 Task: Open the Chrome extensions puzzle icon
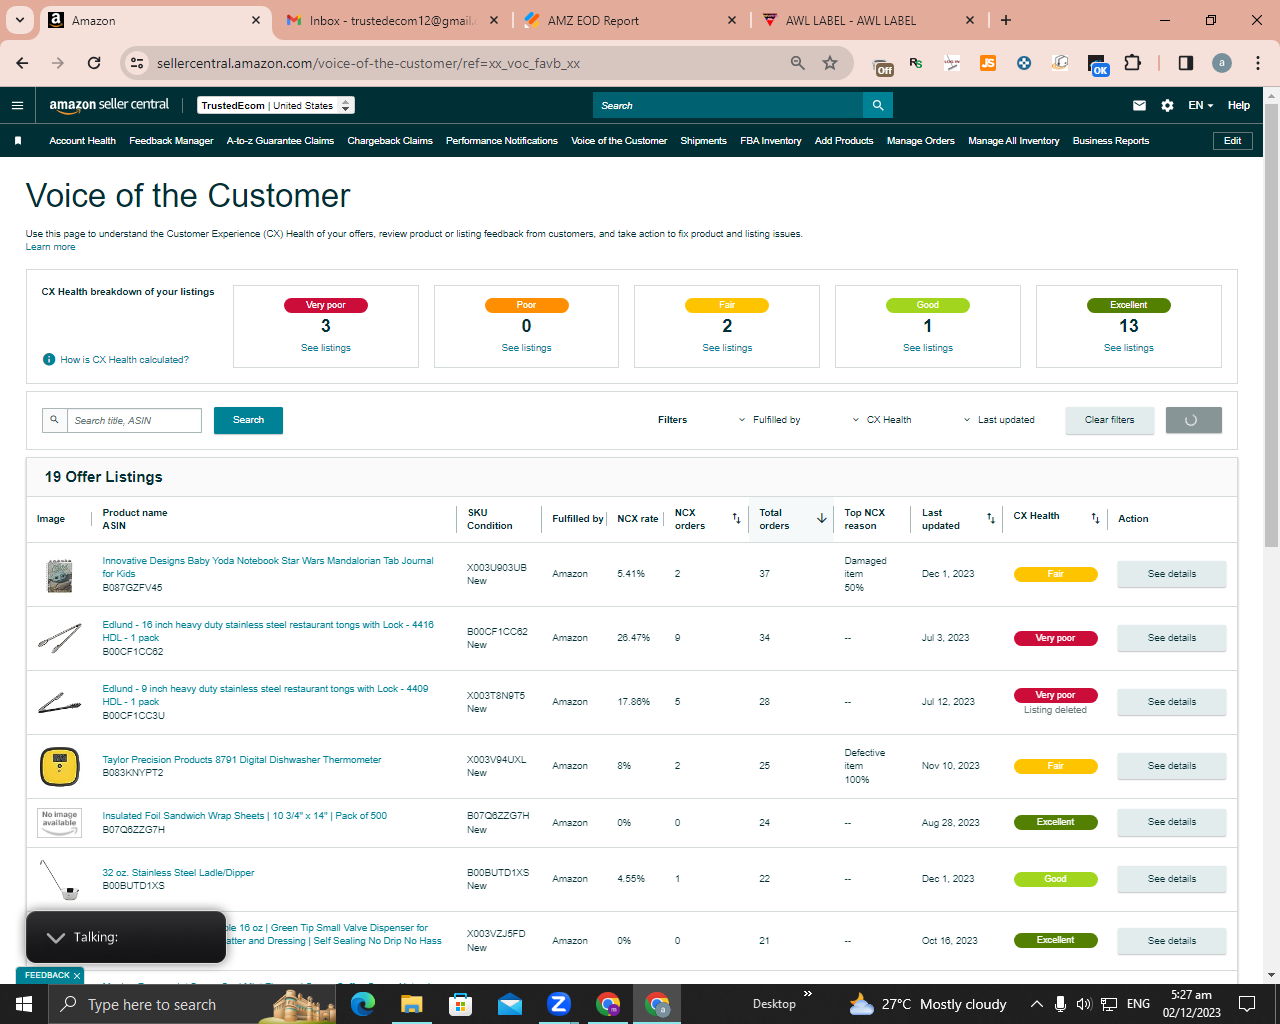(x=1132, y=63)
